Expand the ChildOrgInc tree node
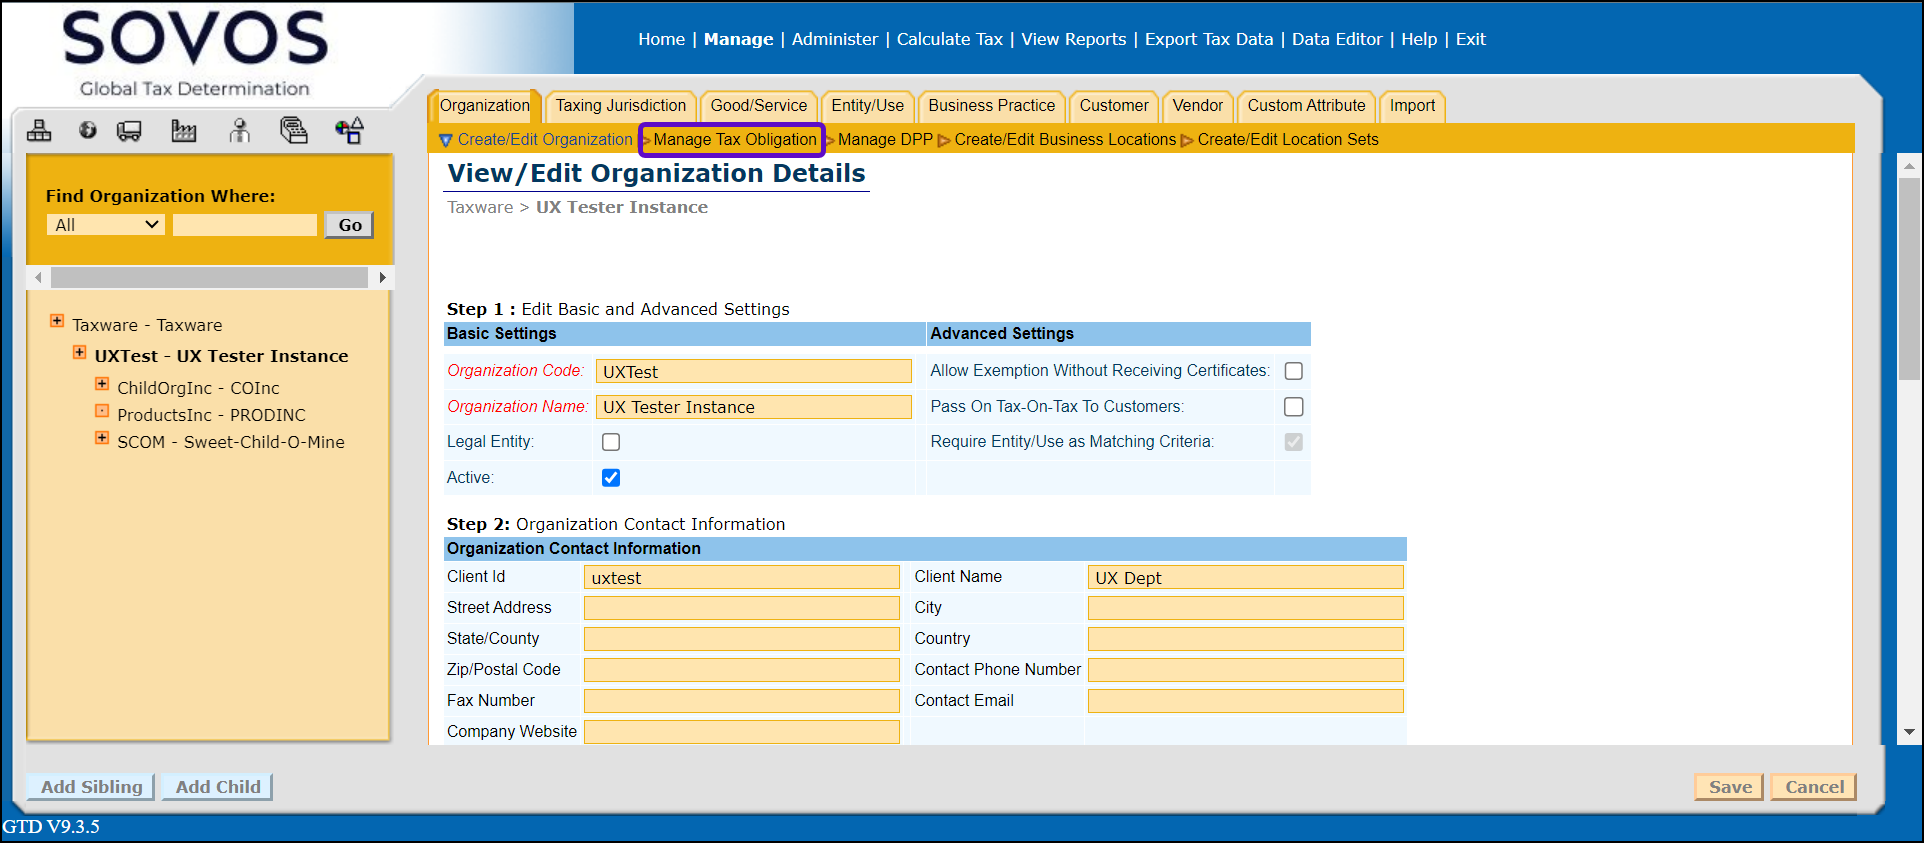The image size is (1924, 843). click(x=102, y=385)
